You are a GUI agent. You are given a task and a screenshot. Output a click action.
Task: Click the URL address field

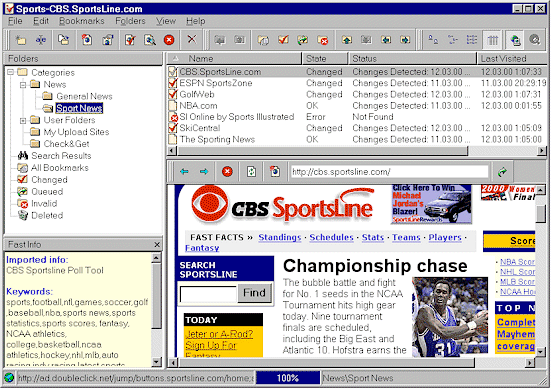389,172
